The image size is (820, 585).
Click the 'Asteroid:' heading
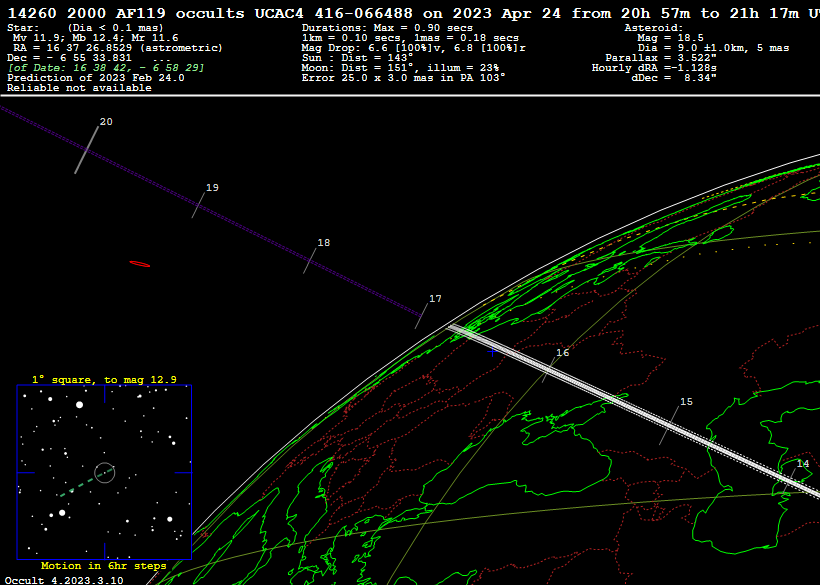654,28
